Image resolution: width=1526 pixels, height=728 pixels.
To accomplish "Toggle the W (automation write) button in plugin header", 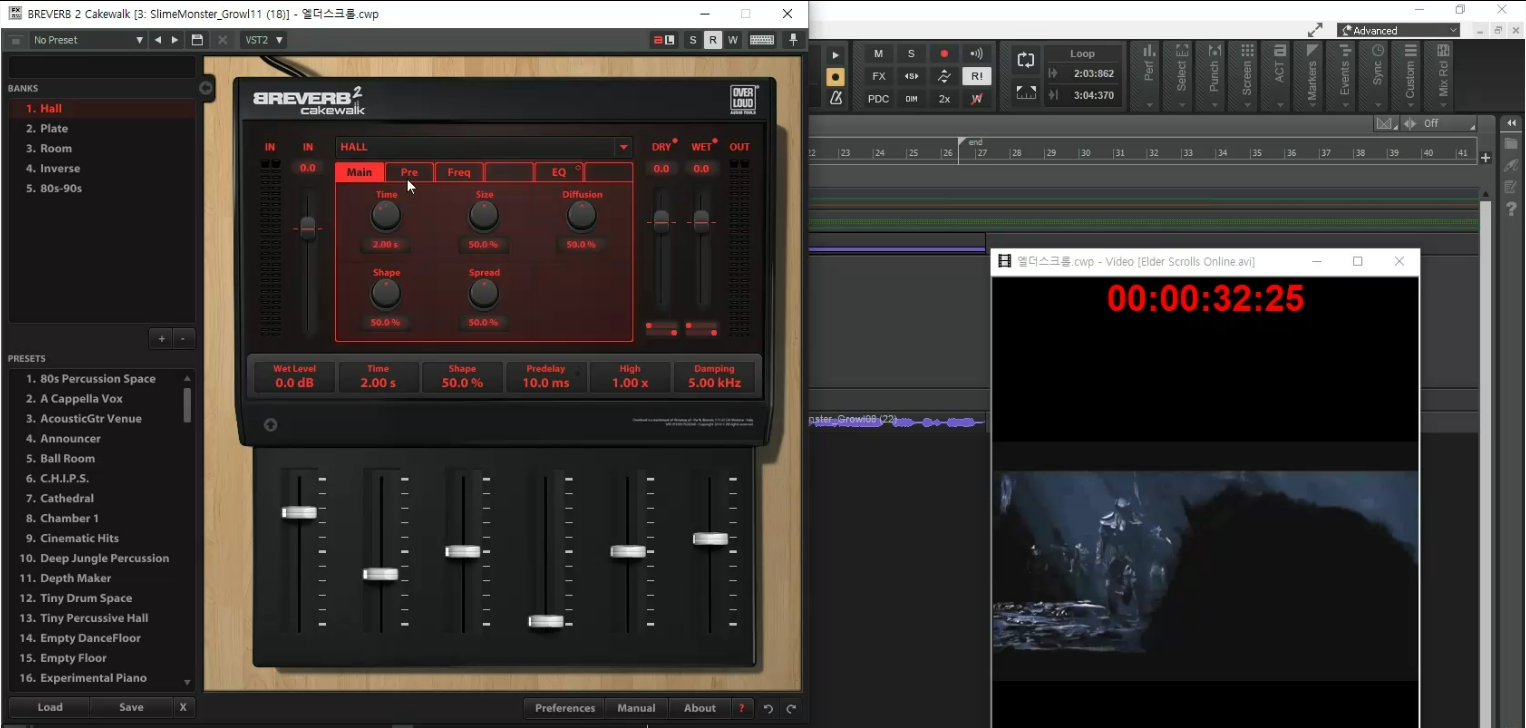I will tap(733, 40).
